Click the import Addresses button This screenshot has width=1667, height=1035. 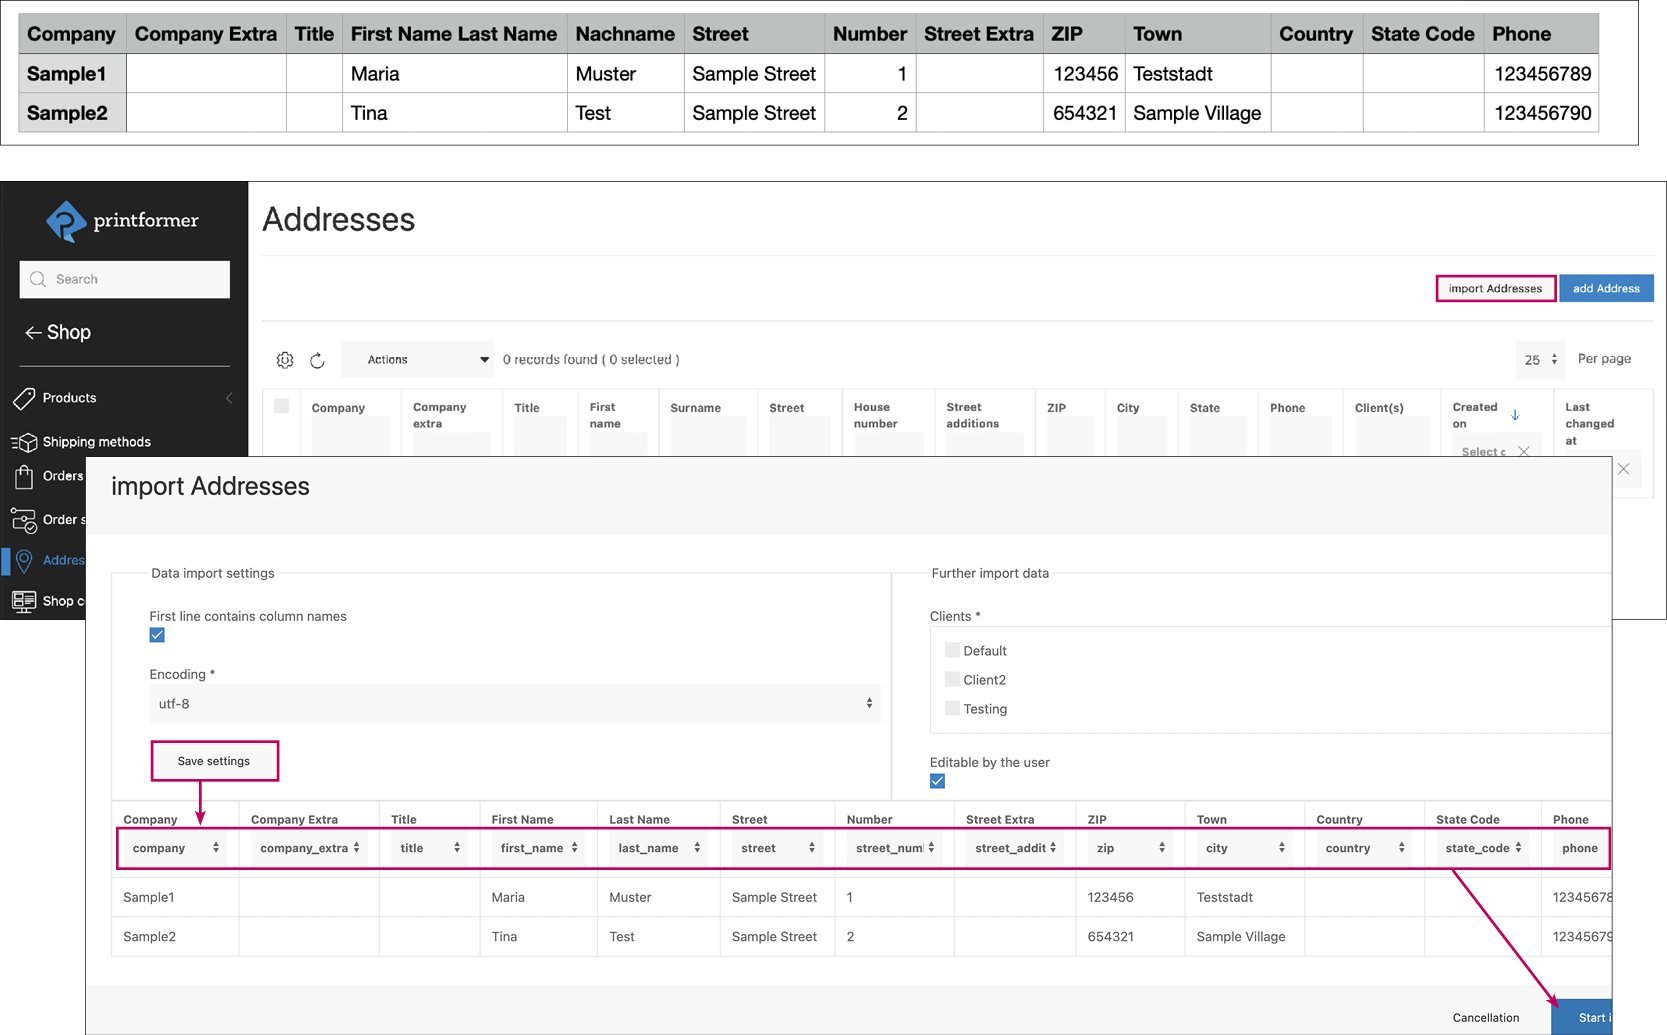click(1495, 289)
